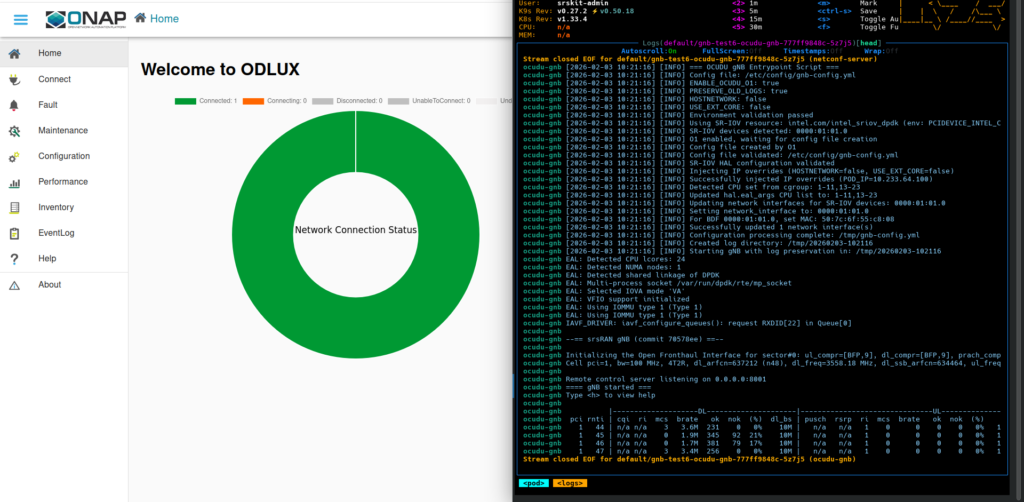Toggle the hamburger menu icon
Viewport: 1024px width, 502px height.
(20, 19)
